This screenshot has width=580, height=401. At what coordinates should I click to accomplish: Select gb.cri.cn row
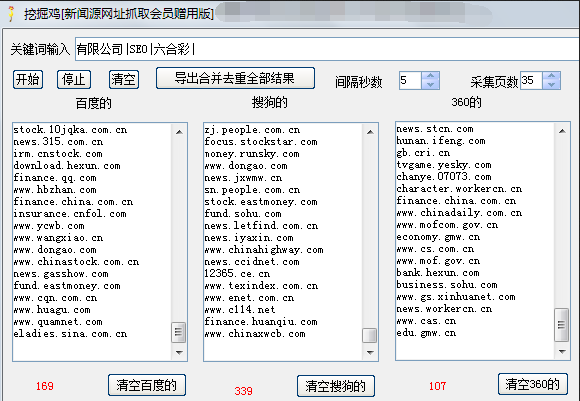423,153
